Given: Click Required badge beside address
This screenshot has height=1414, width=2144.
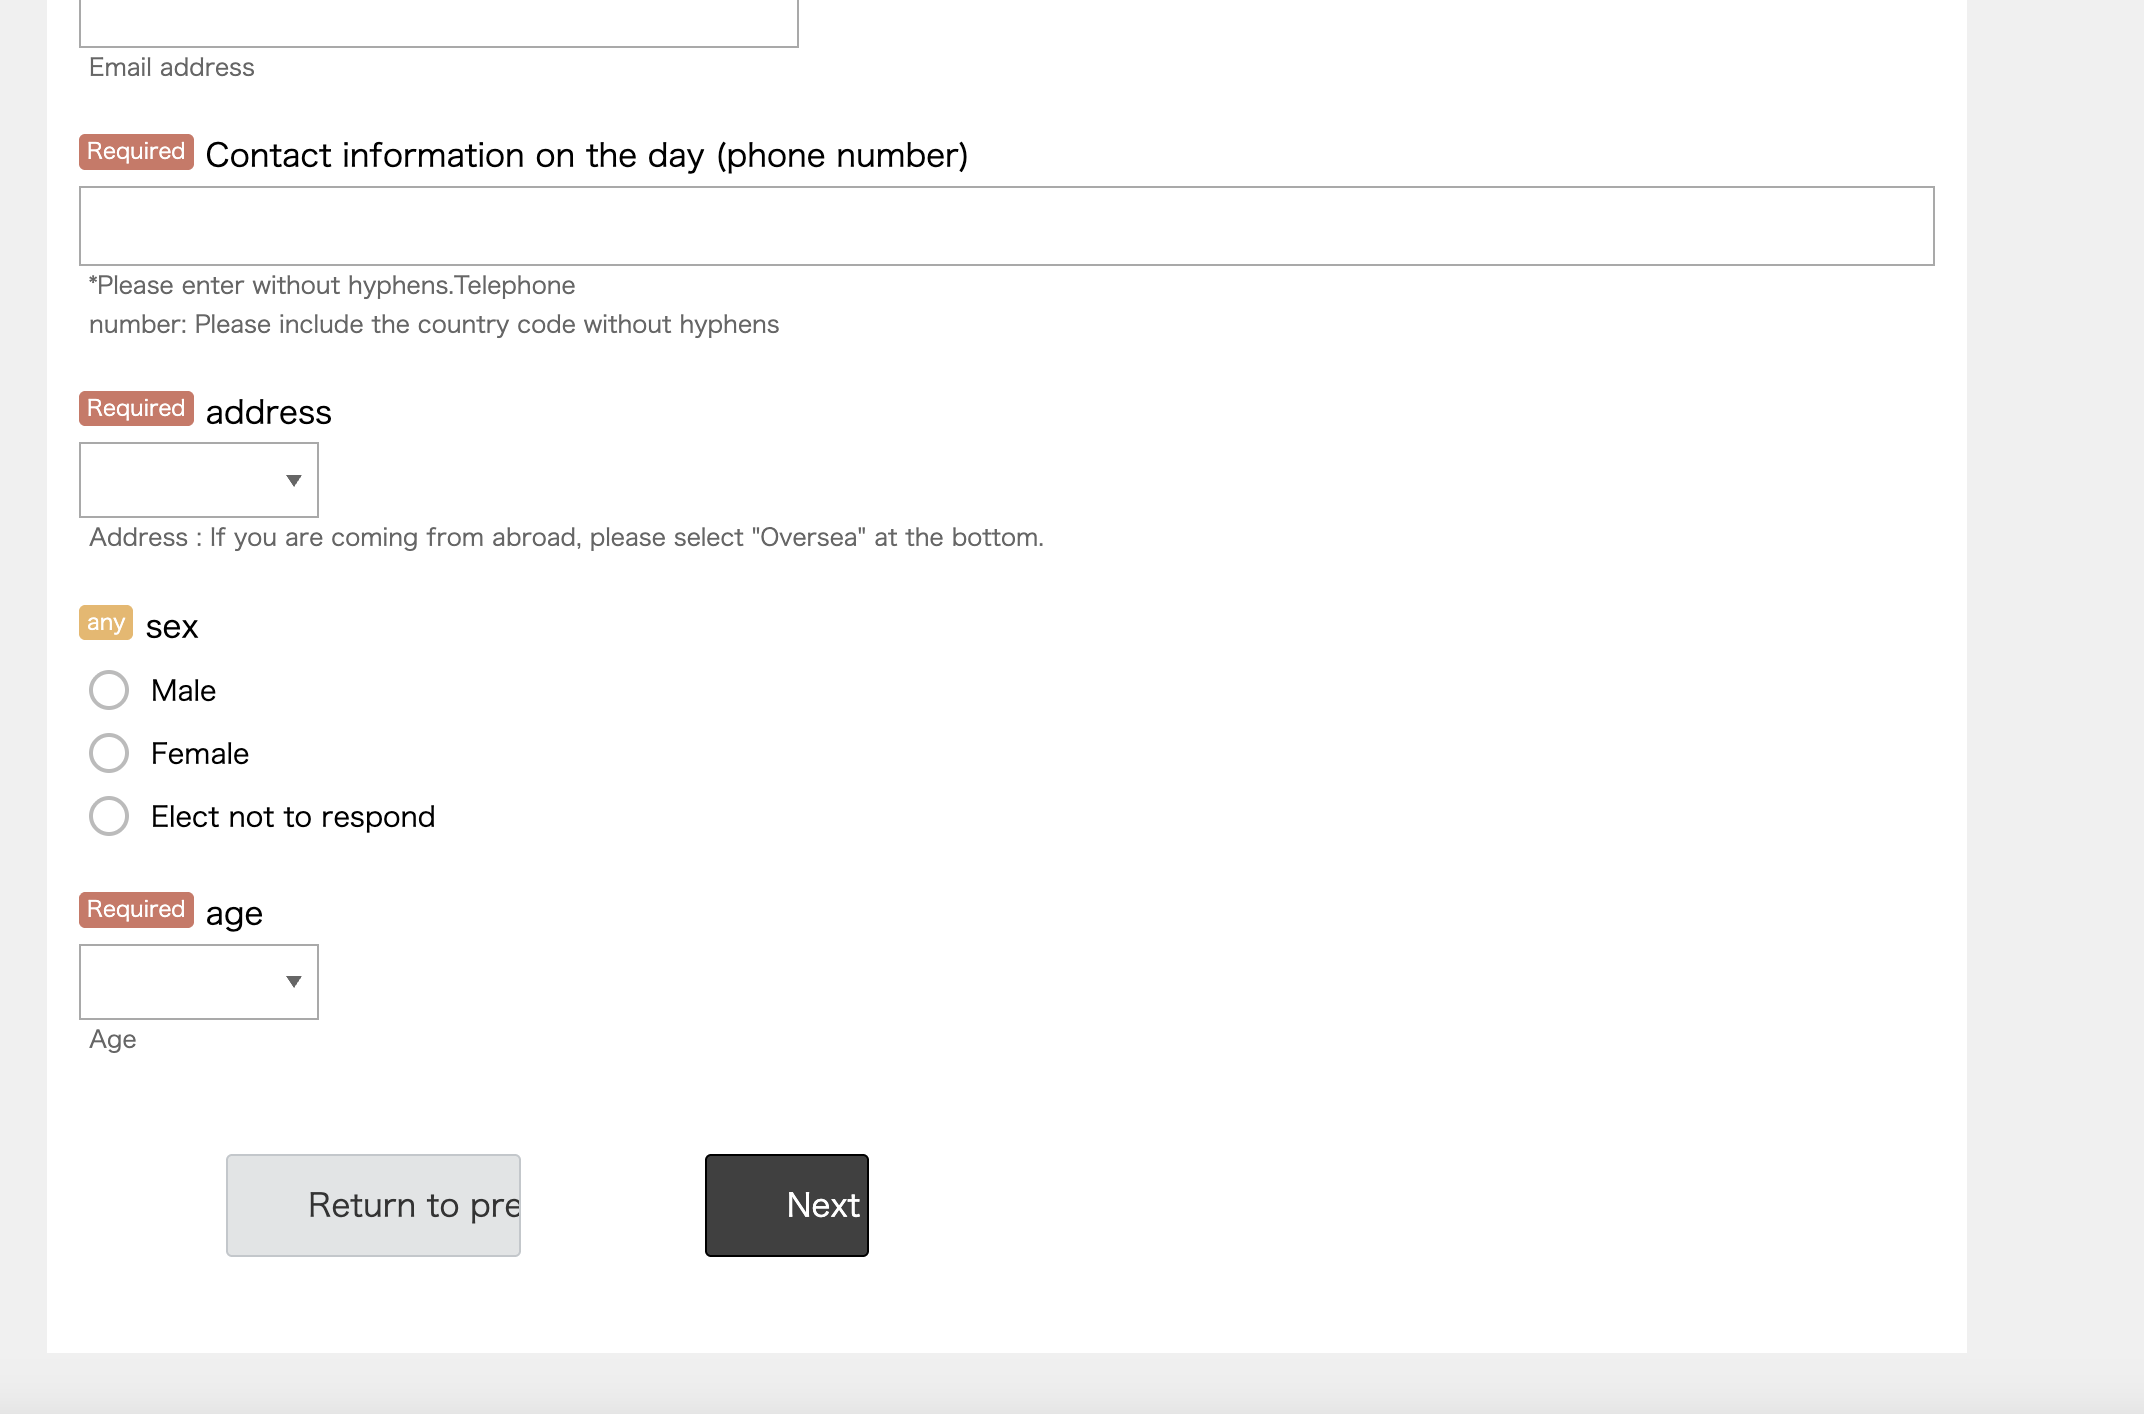Looking at the screenshot, I should (x=136, y=408).
